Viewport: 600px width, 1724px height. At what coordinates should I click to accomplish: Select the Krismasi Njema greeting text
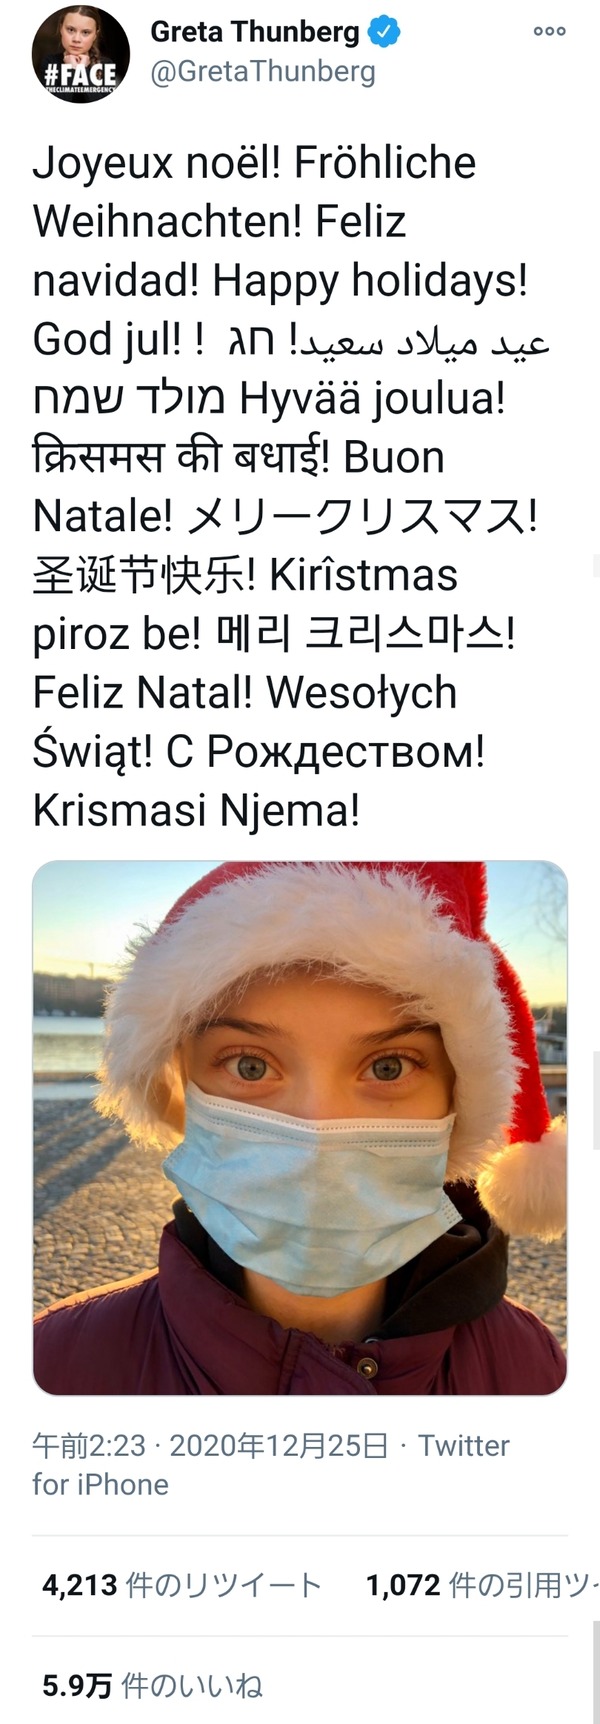pos(196,810)
